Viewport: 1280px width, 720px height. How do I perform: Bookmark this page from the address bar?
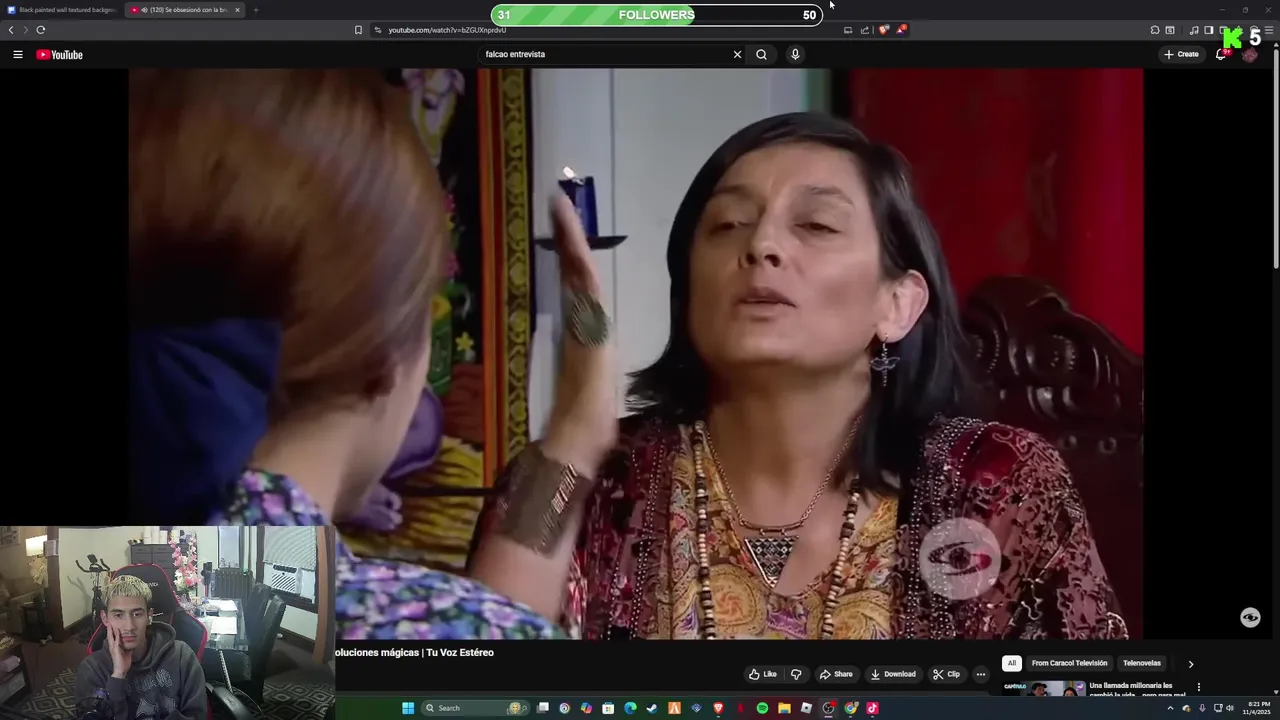click(x=358, y=30)
